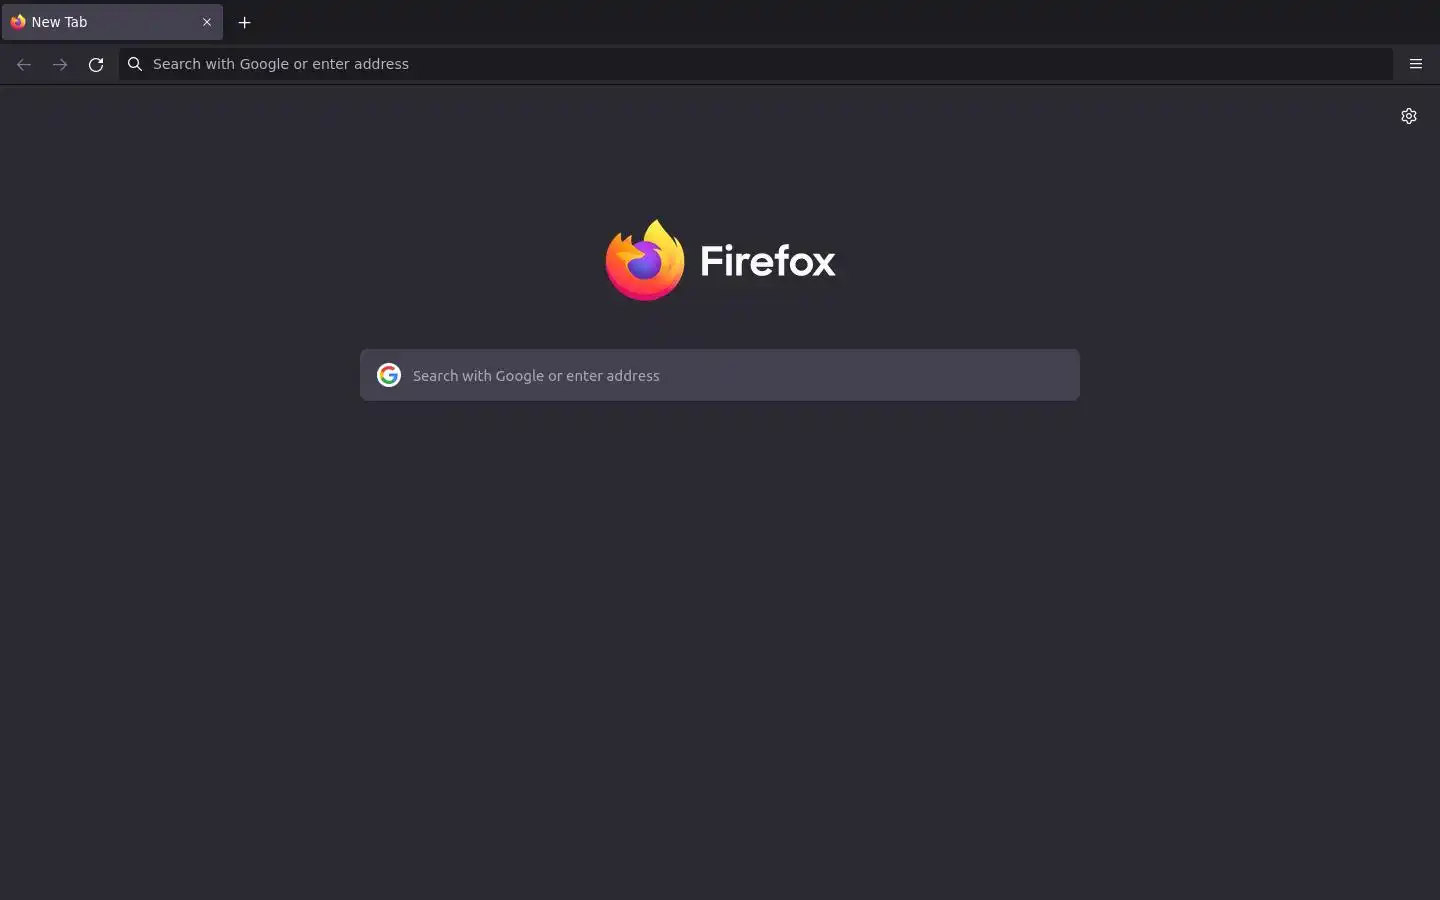Reload the current page
1440x900 pixels.
pos(96,64)
